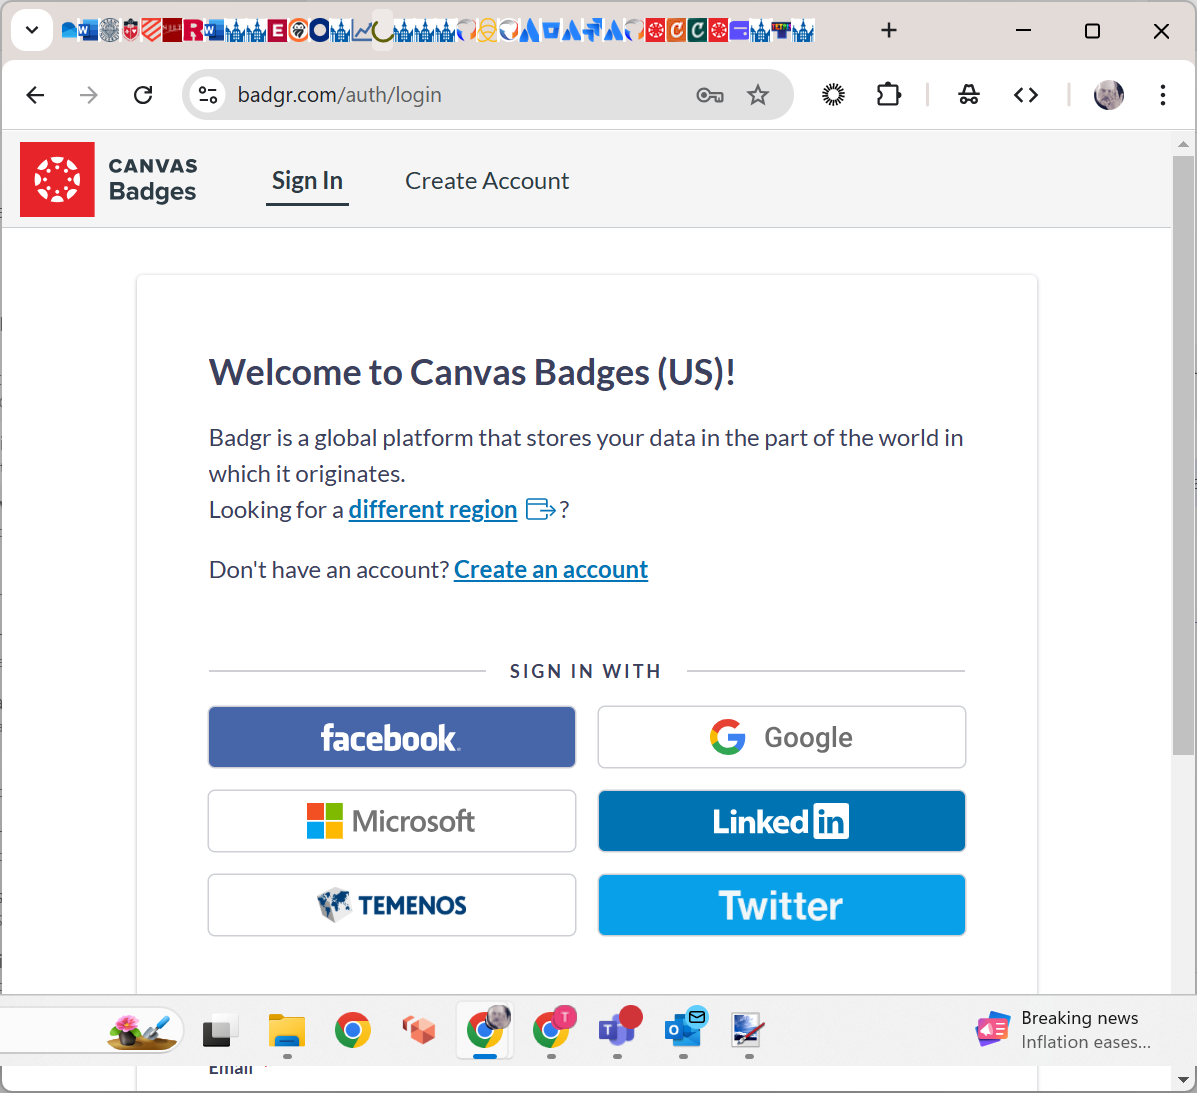1197x1093 pixels.
Task: Sign in with Facebook
Action: click(x=392, y=737)
